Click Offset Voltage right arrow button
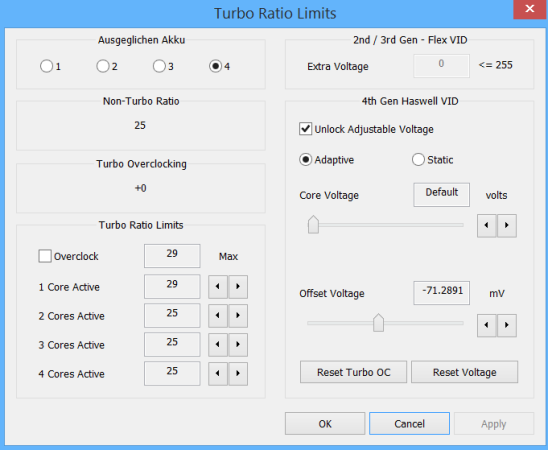548x450 pixels. [x=507, y=325]
